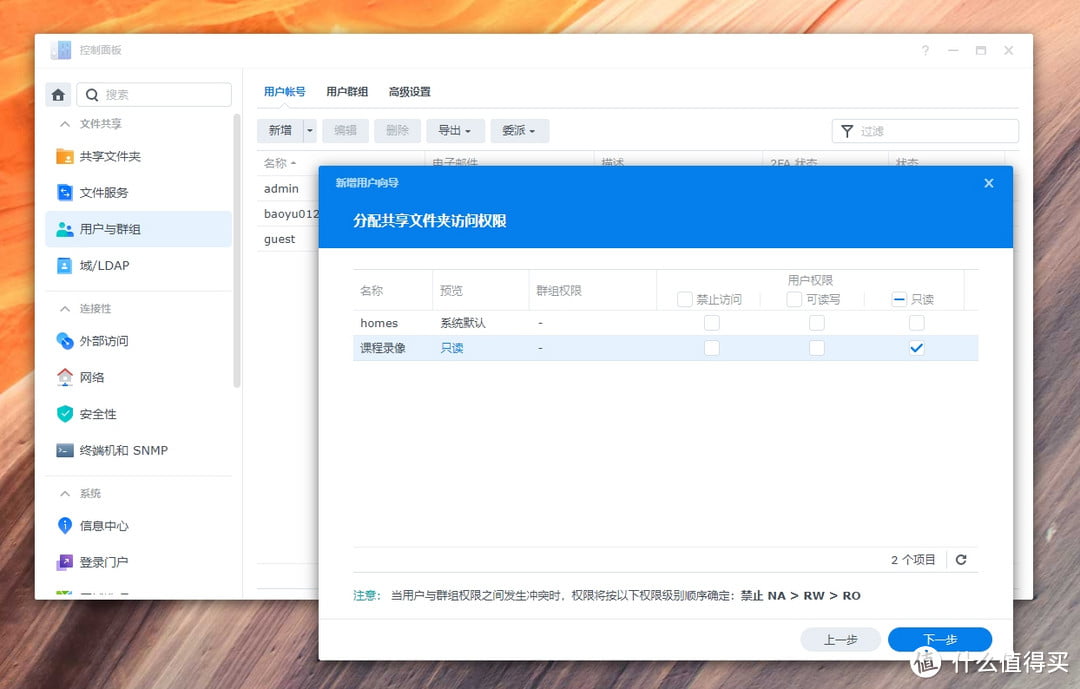Click the 用户与群组 sidebar icon
This screenshot has height=689, width=1080.
tap(106, 229)
